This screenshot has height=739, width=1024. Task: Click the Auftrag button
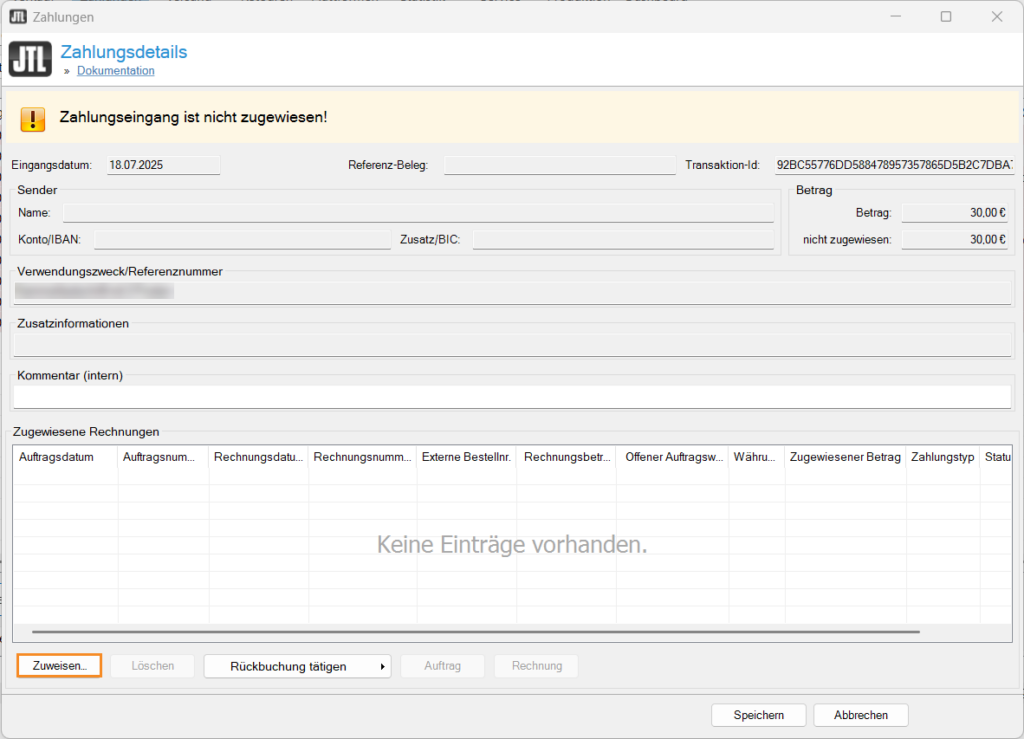point(442,665)
